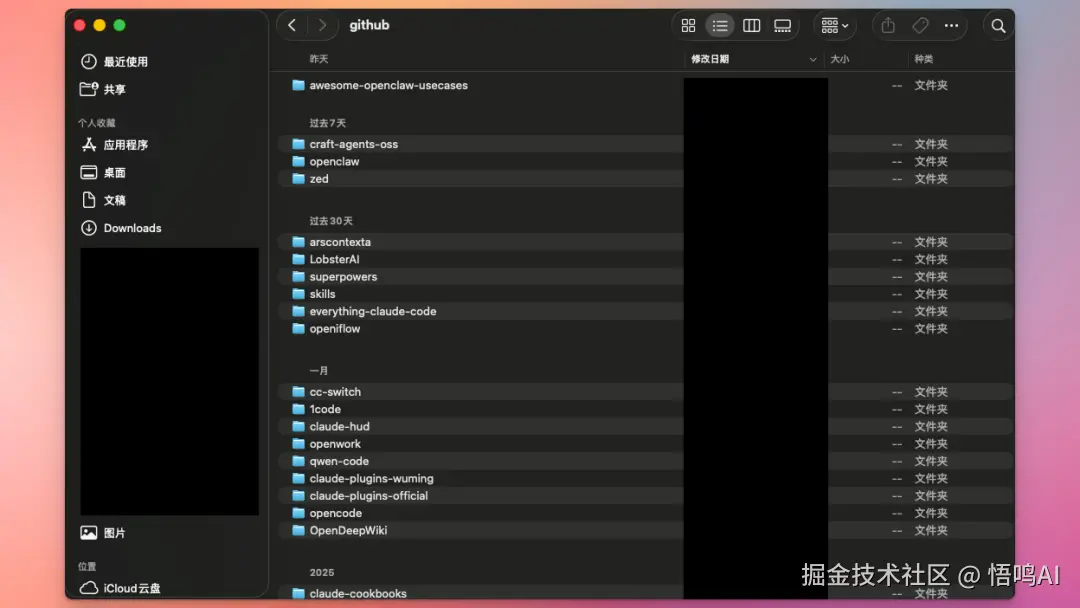1080x608 pixels.
Task: Open 图片 in the sidebar
Action: click(x=103, y=532)
